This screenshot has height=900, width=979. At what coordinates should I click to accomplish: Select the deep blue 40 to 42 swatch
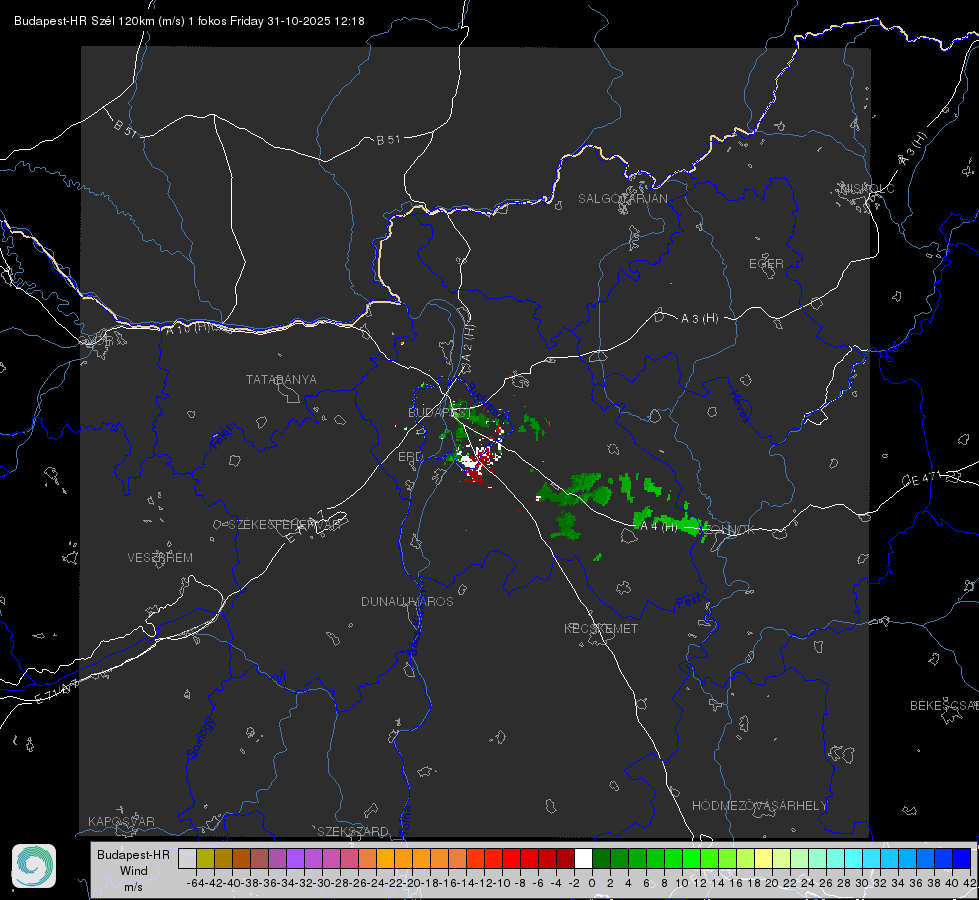click(x=962, y=859)
